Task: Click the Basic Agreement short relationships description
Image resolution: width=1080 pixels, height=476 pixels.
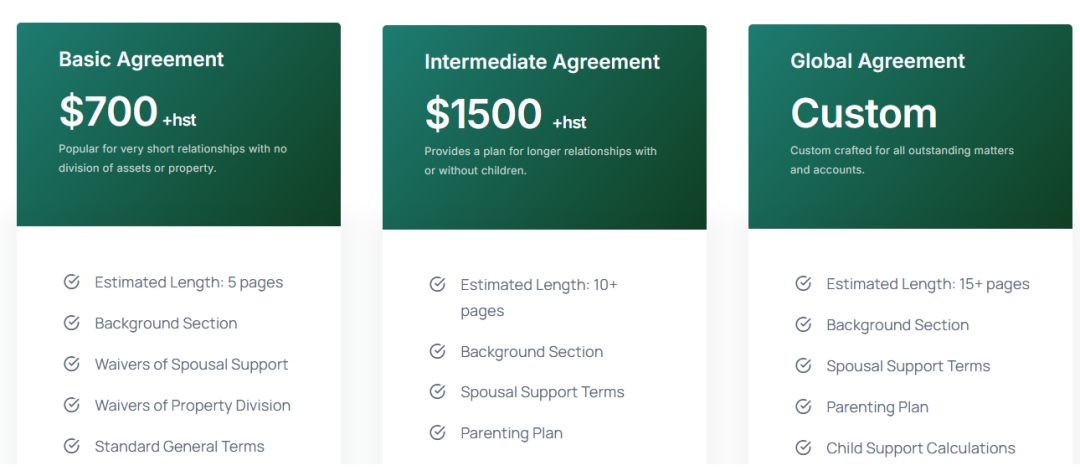Action: coord(173,158)
